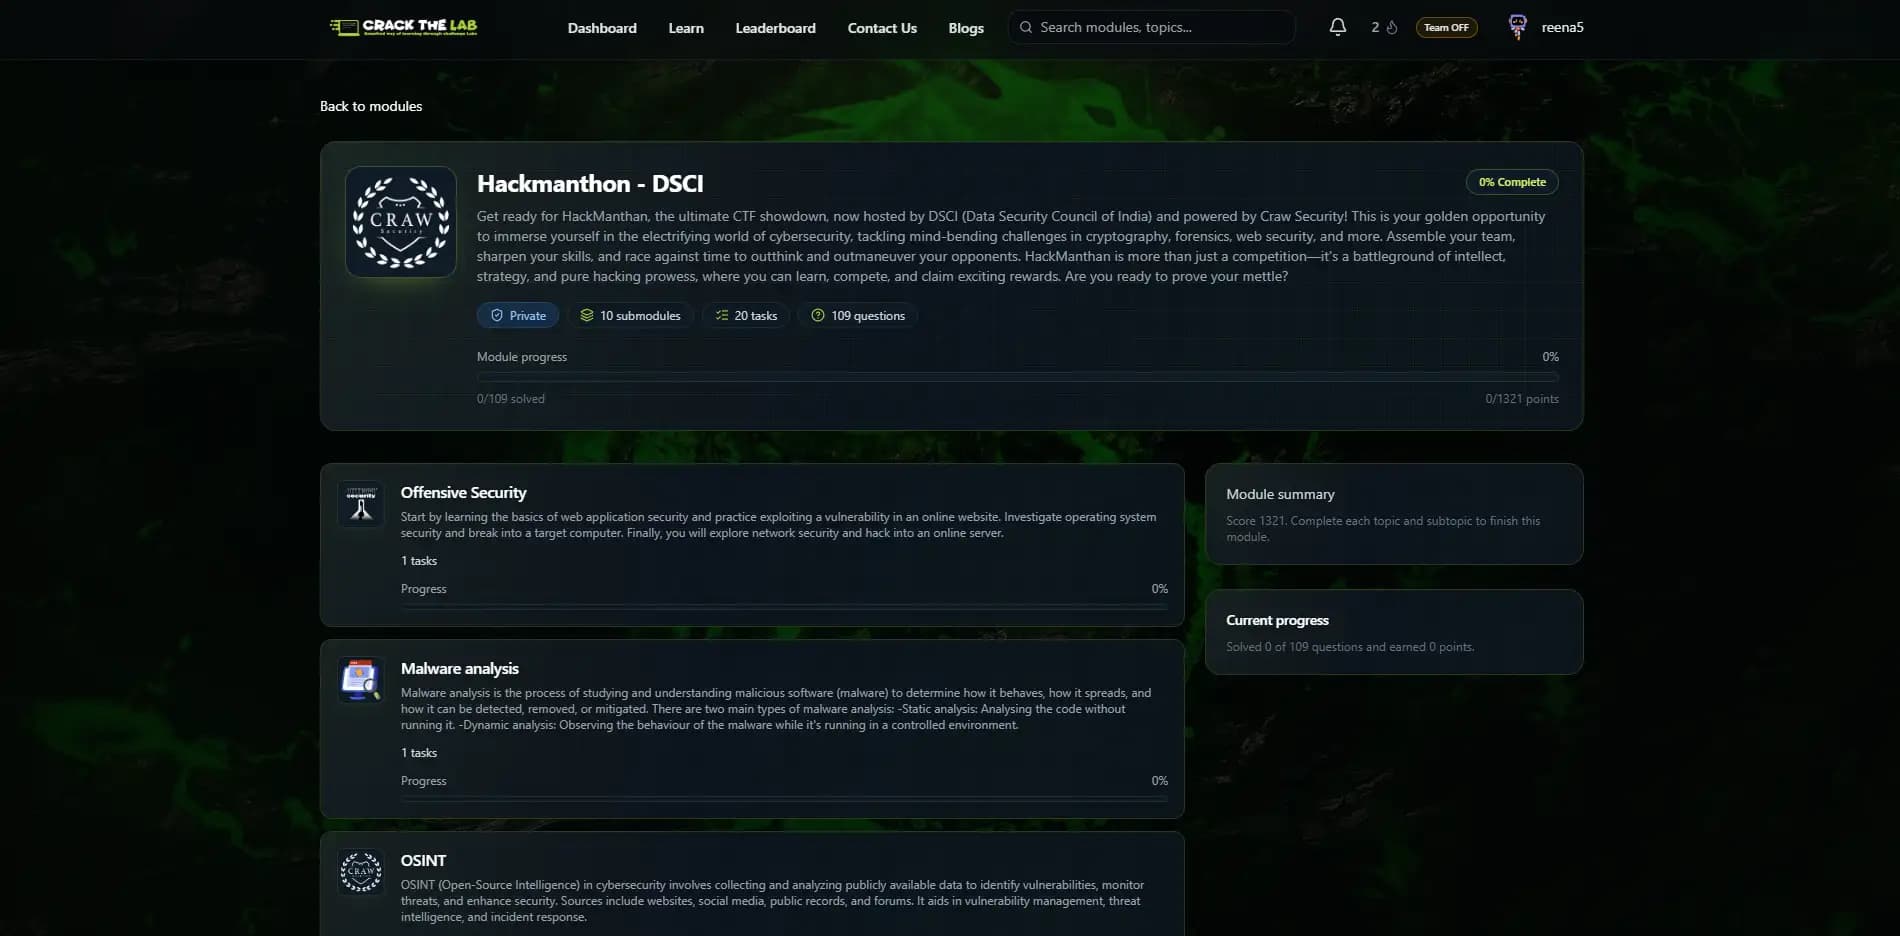
Task: Click the Crack The Lab logo
Action: tap(404, 27)
